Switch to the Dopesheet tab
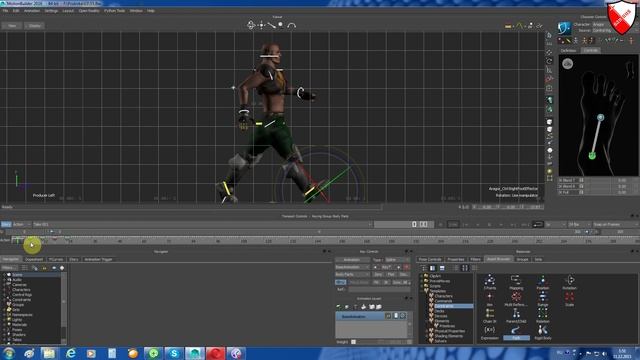The width and height of the screenshot is (640, 360). (34, 259)
